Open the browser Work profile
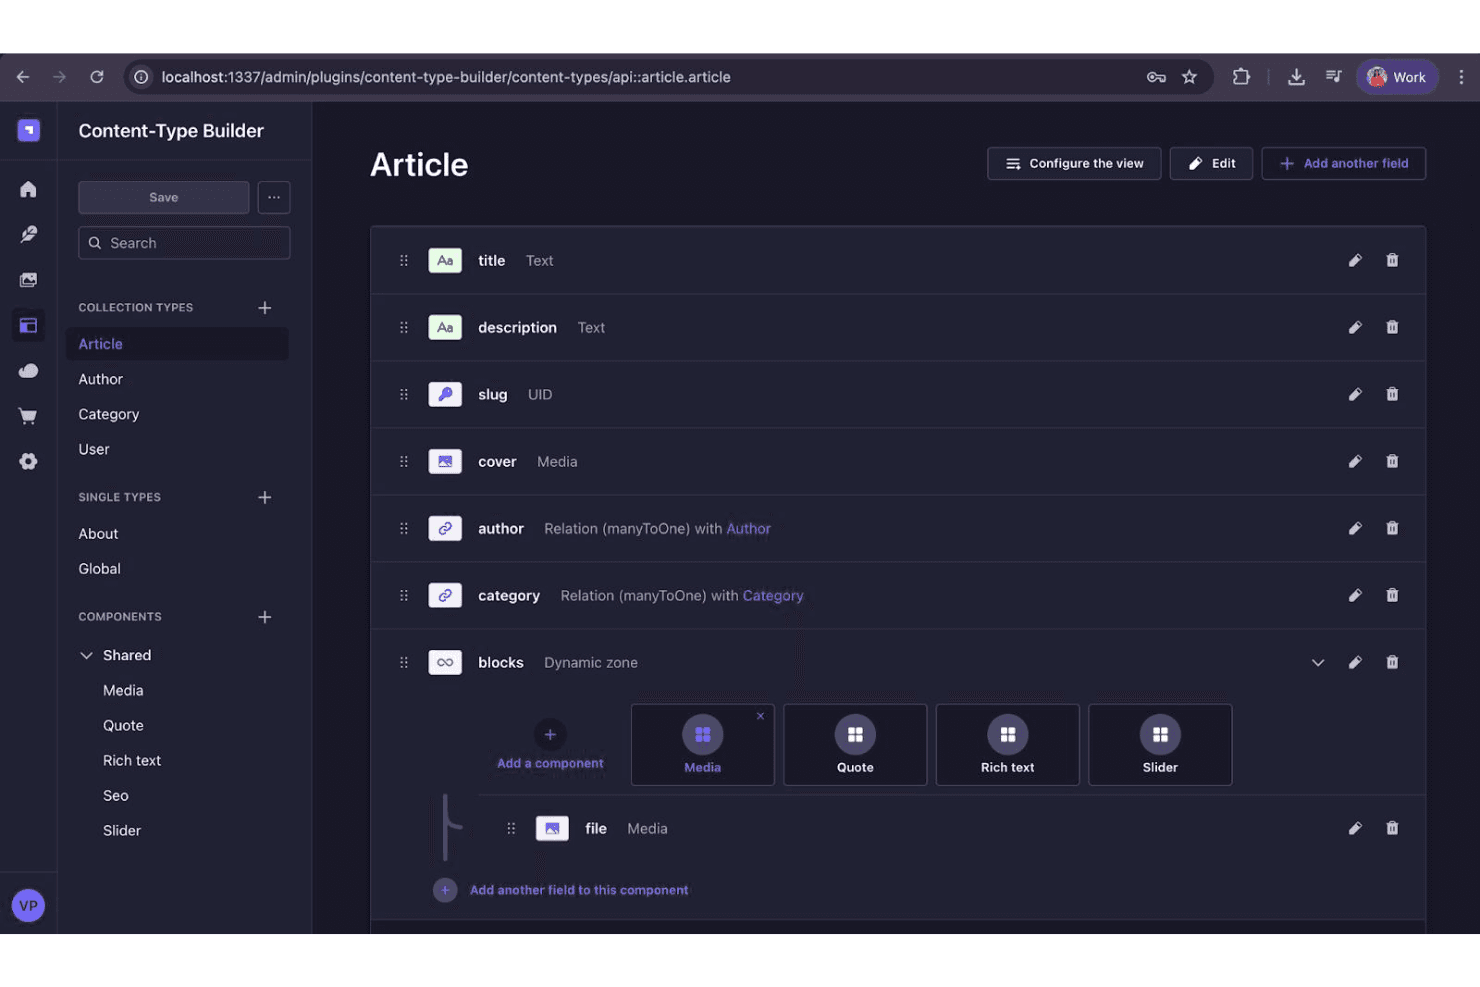 pos(1396,77)
